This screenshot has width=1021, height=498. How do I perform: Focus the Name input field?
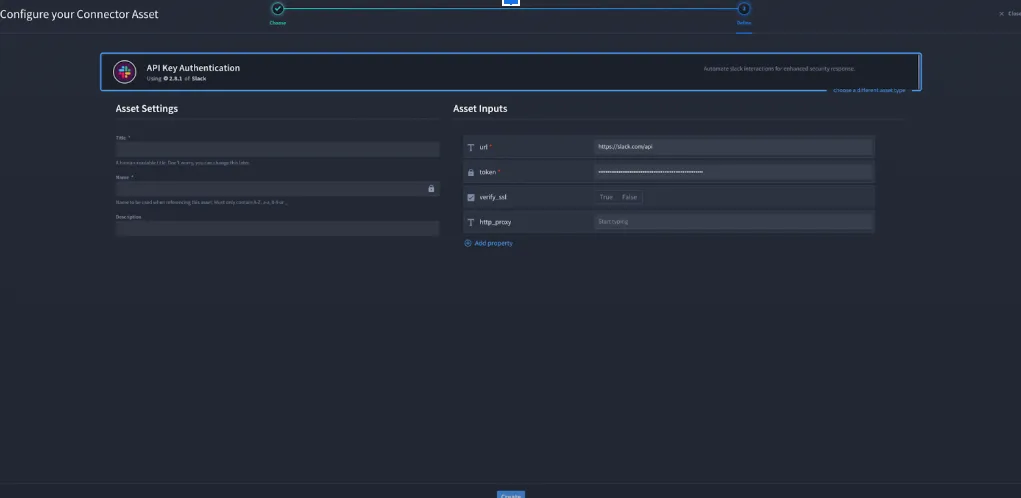click(277, 189)
